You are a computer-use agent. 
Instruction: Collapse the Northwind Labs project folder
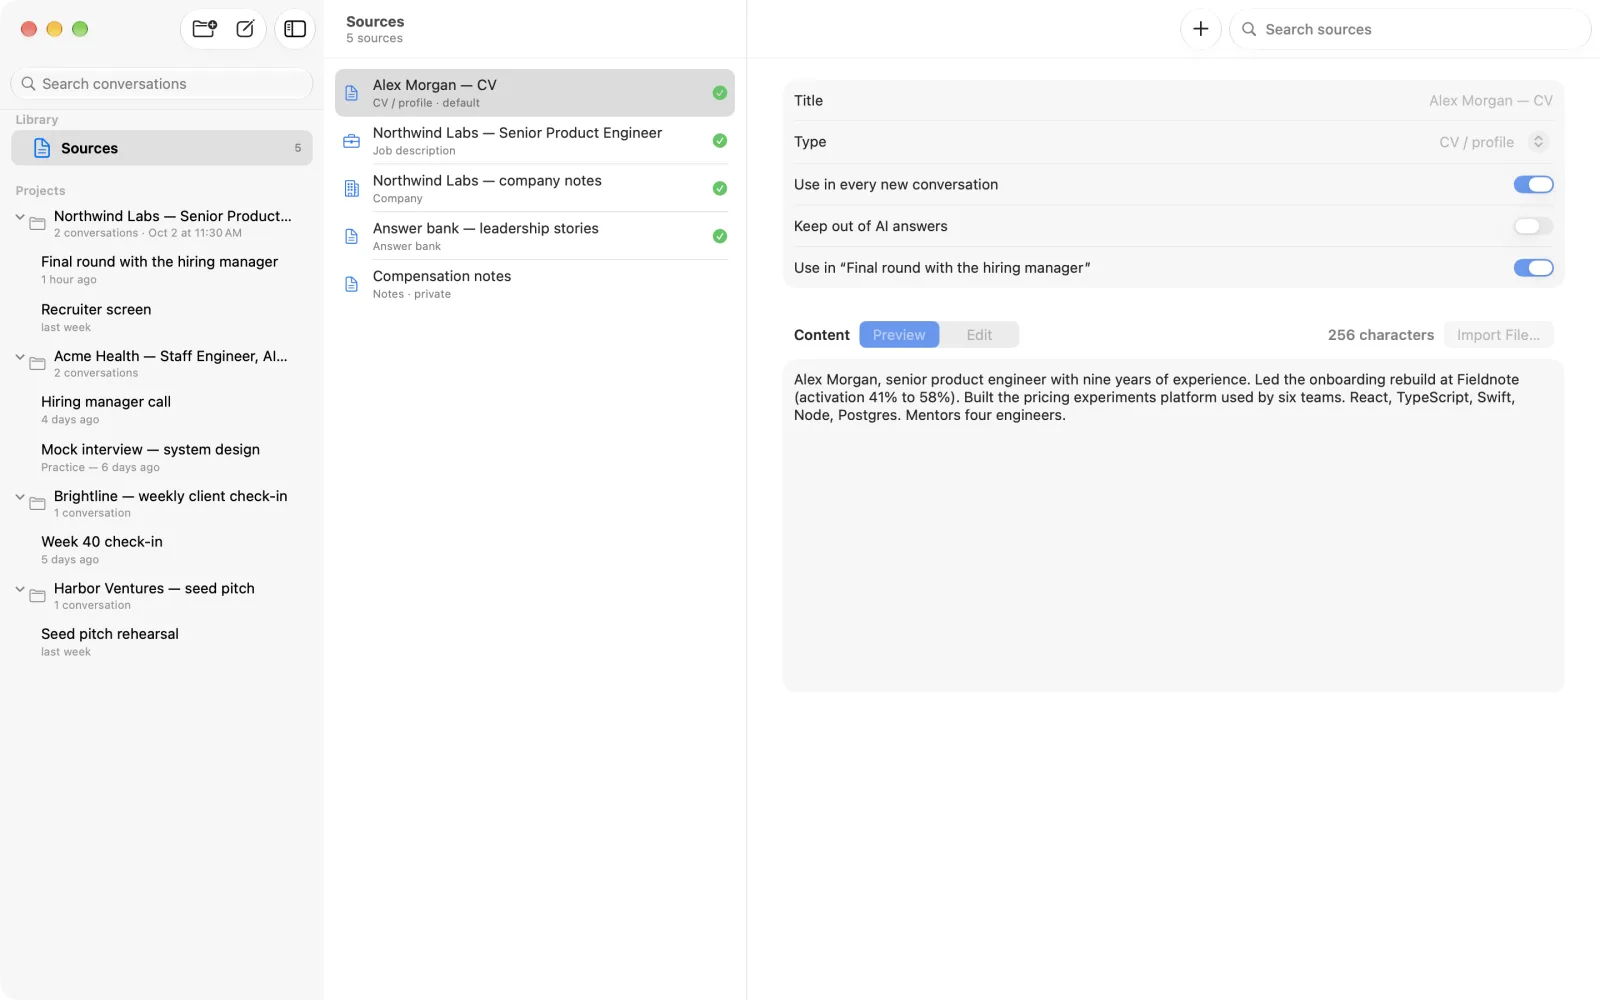[20, 217]
